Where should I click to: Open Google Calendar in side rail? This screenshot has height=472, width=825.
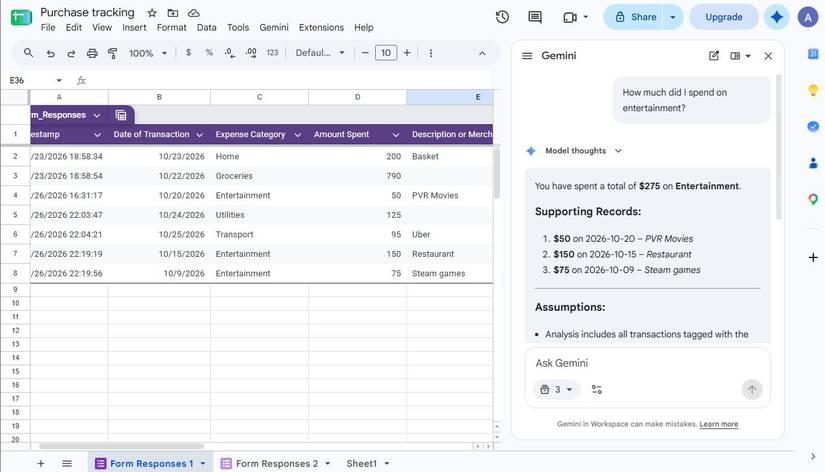point(813,54)
